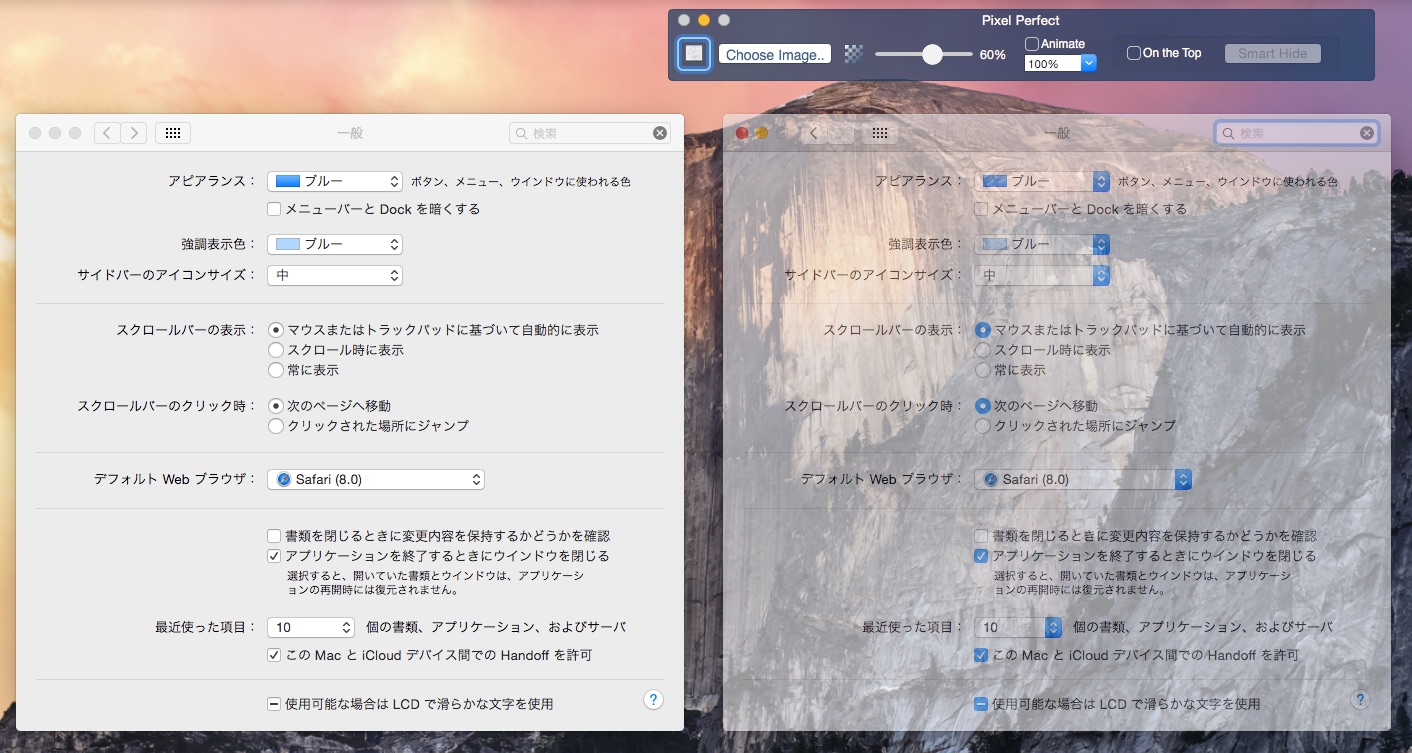The height and width of the screenshot is (753, 1412).
Task: Select クリックされた場所にジャンプ in translucent right window
Action: point(983,426)
